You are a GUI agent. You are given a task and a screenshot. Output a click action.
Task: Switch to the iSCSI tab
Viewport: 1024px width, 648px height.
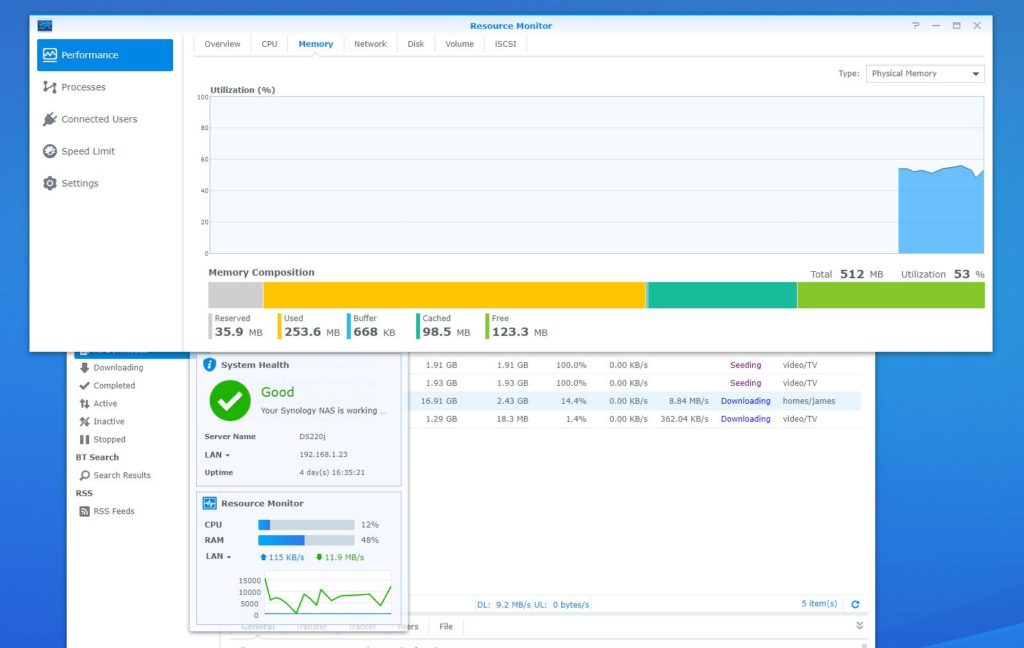tap(505, 44)
